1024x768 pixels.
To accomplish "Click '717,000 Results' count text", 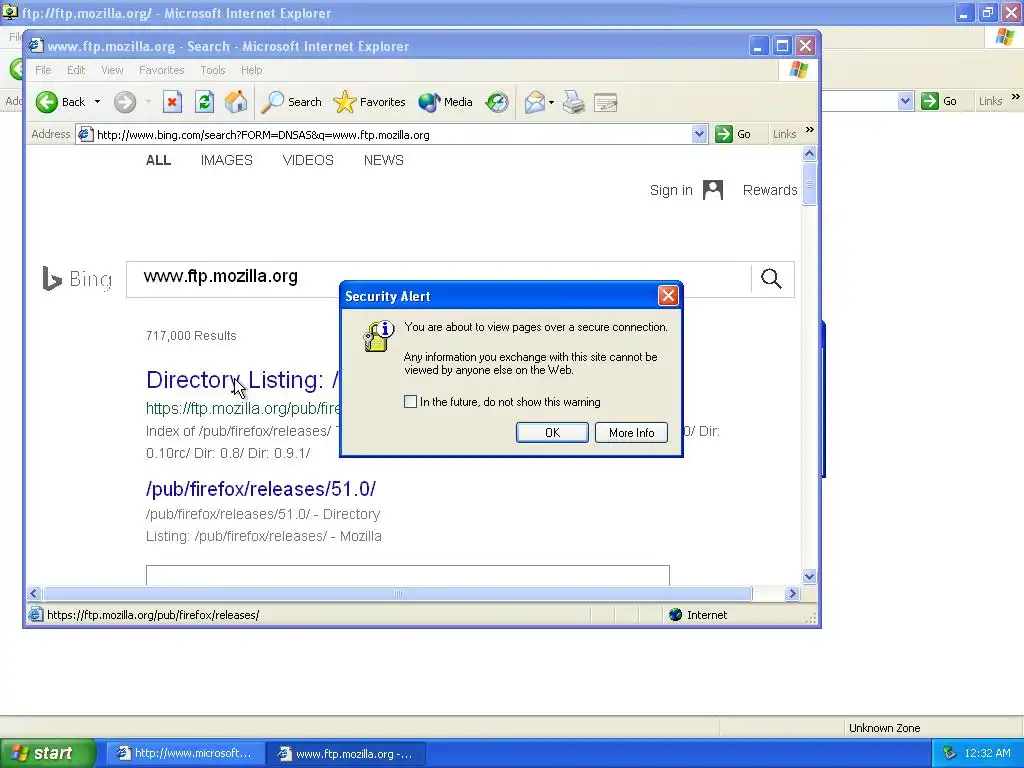I will coord(191,336).
